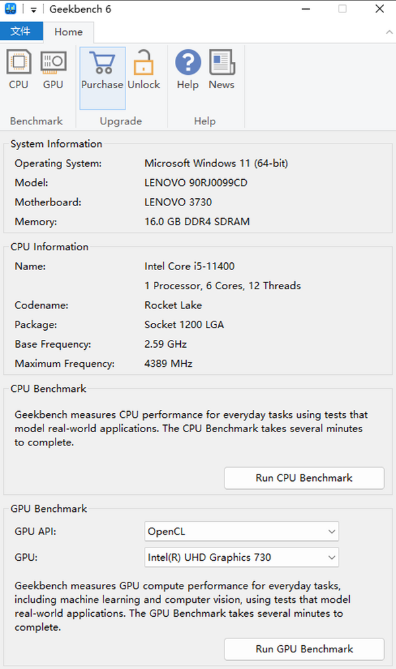396x669 pixels.
Task: Click the 16.0 GB DDR4 SDRAM value
Action: 197,221
